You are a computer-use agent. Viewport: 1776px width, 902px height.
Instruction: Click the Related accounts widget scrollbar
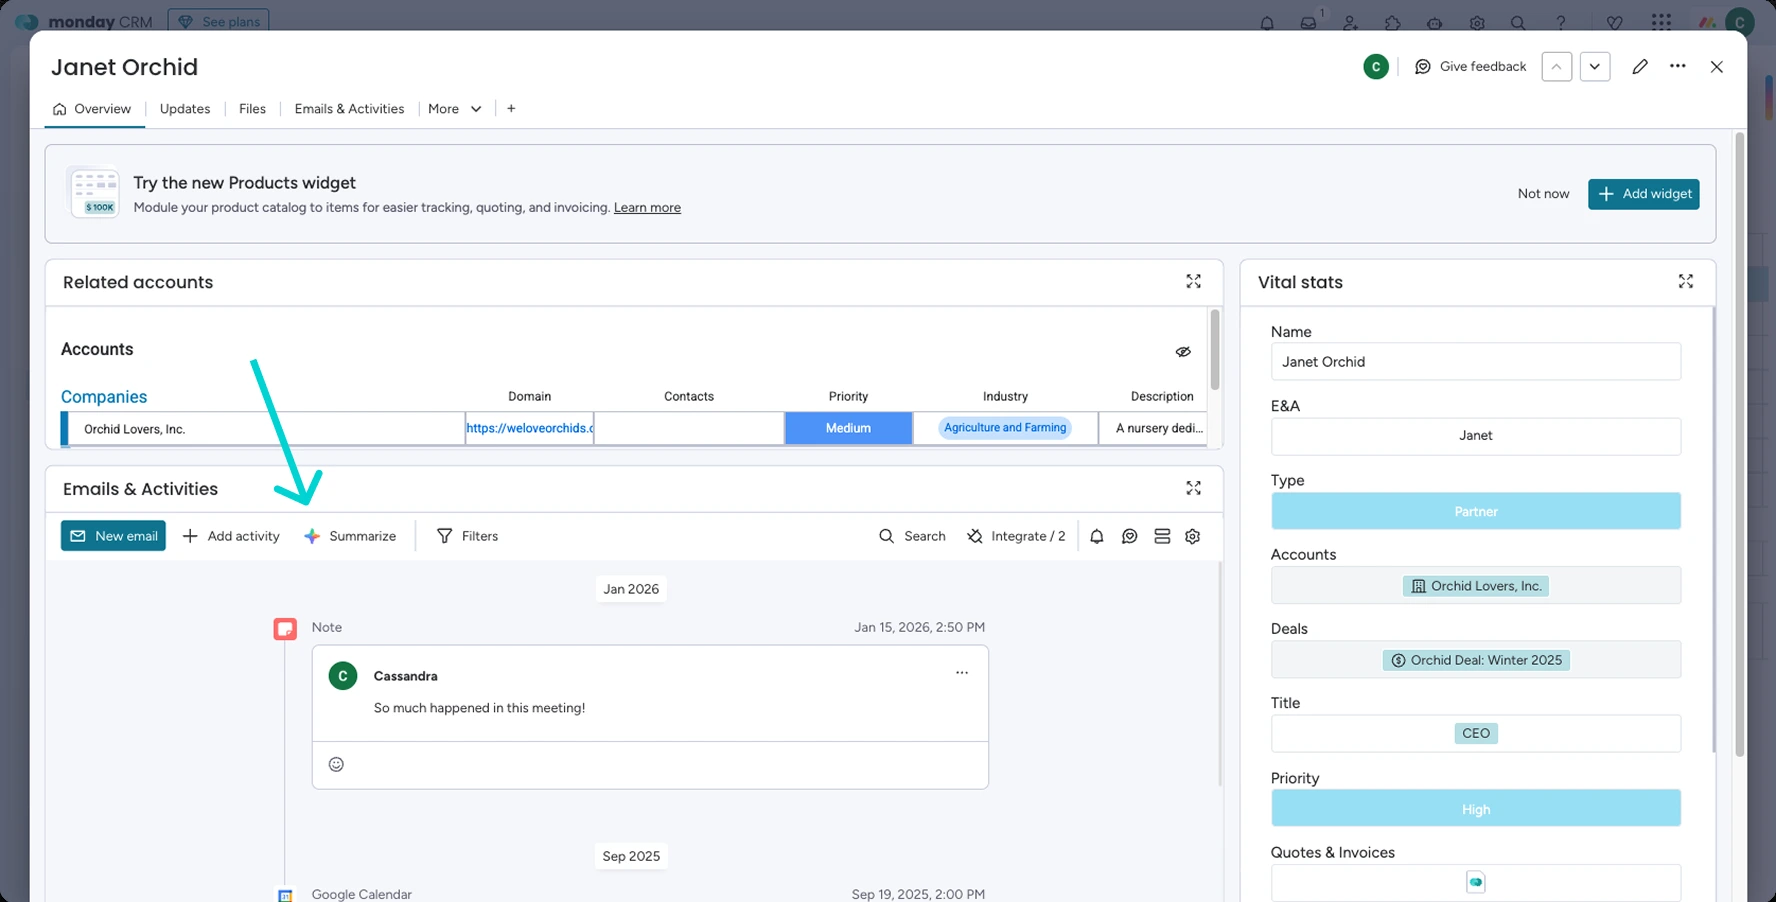(x=1215, y=349)
